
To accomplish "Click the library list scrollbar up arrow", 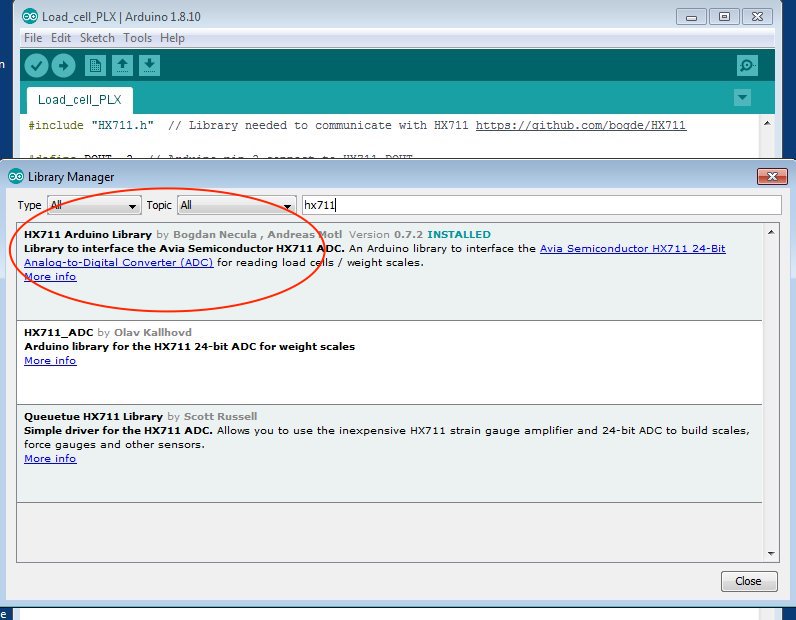I will (x=771, y=232).
